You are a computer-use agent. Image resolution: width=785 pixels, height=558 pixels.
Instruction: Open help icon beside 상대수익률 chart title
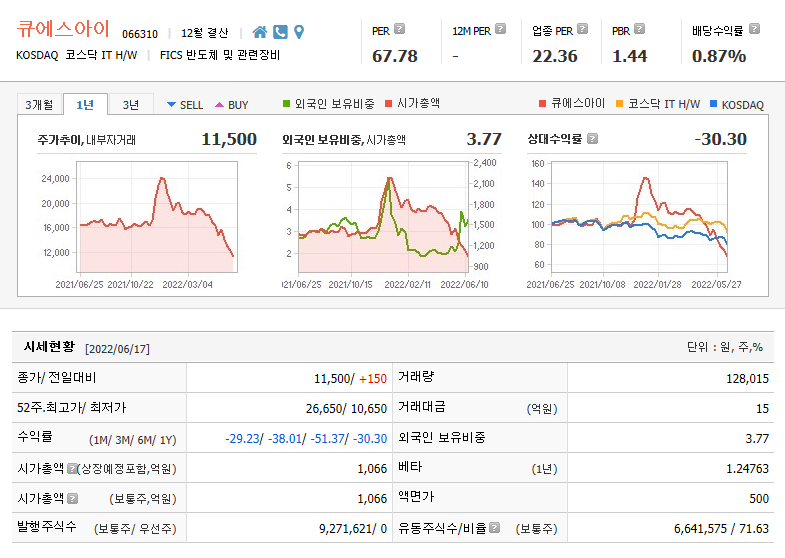point(592,138)
